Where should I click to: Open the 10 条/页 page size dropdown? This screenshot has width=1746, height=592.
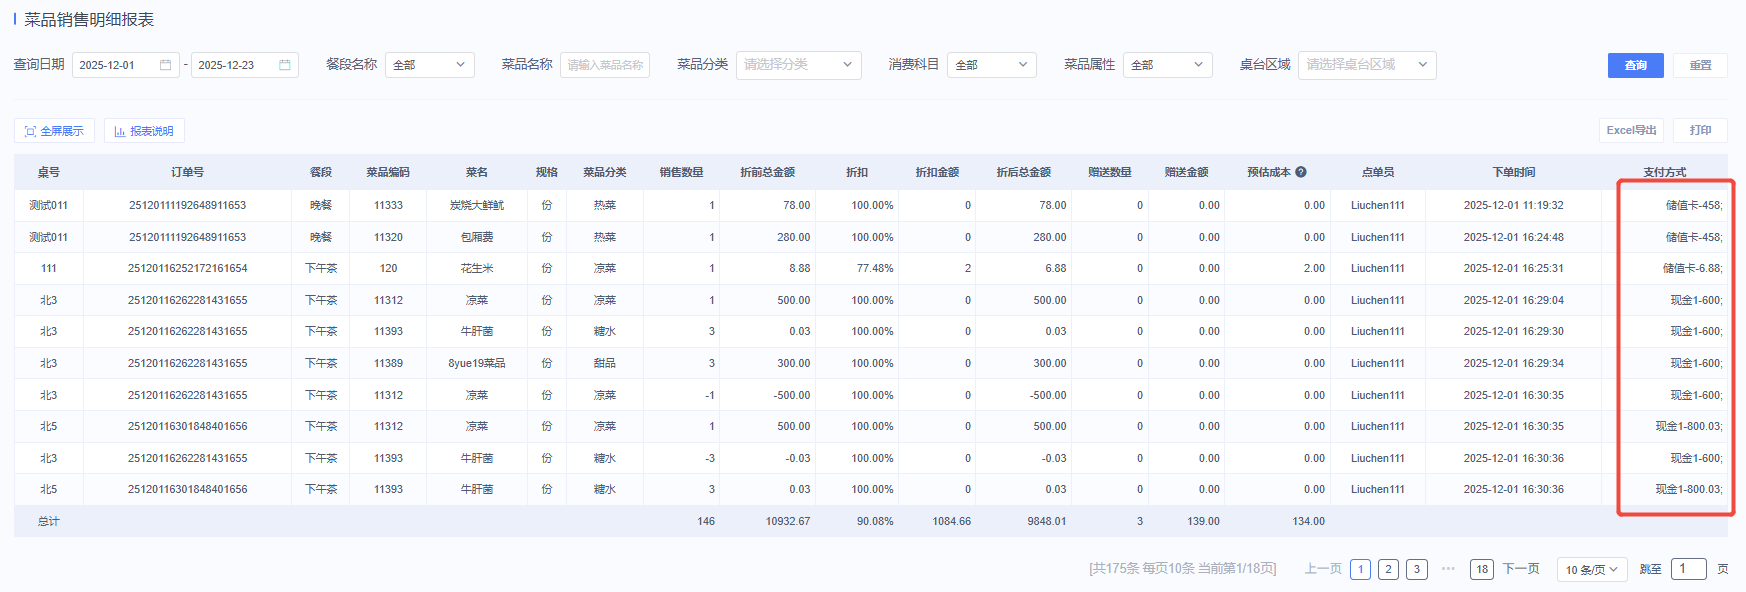(x=1592, y=569)
